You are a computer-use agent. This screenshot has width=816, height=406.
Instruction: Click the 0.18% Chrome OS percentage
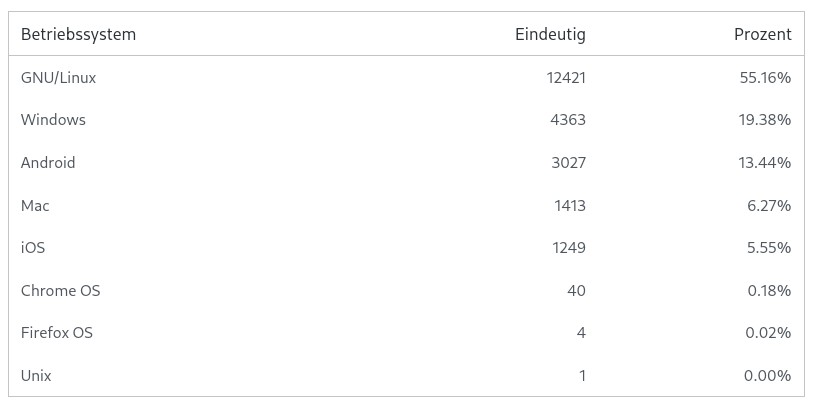pos(769,291)
